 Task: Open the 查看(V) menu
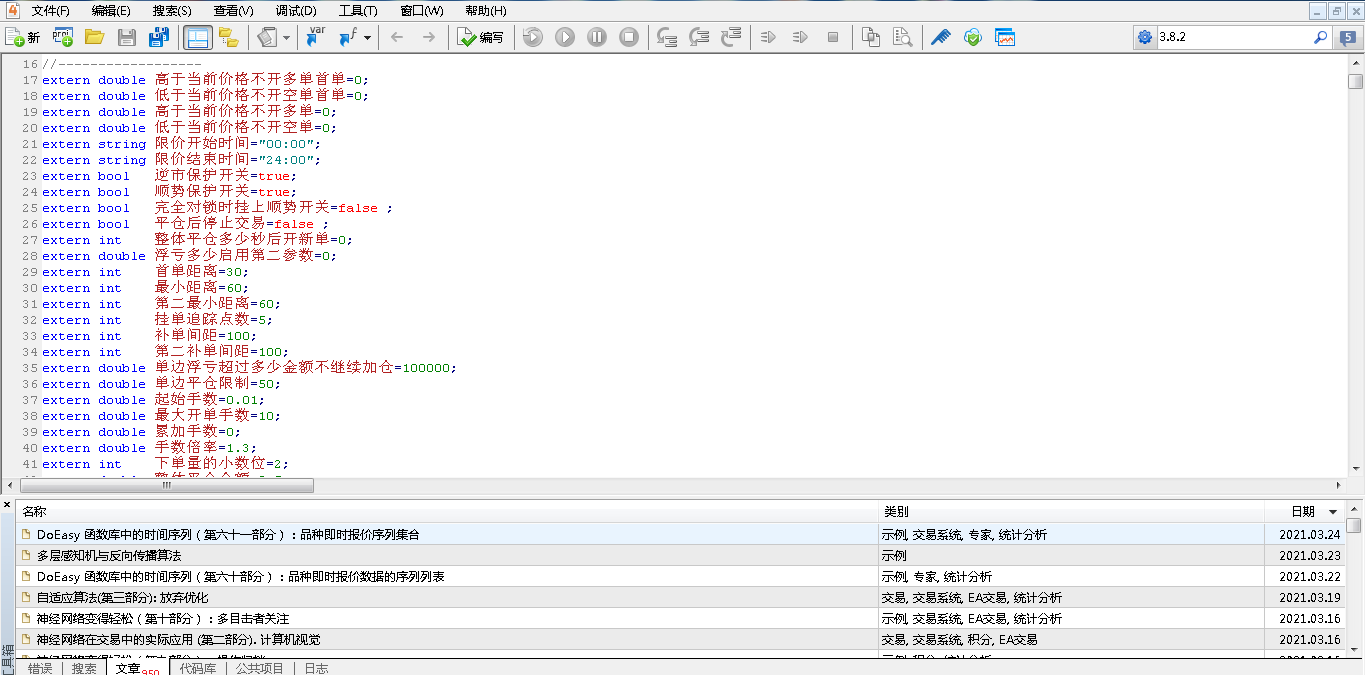pos(233,11)
